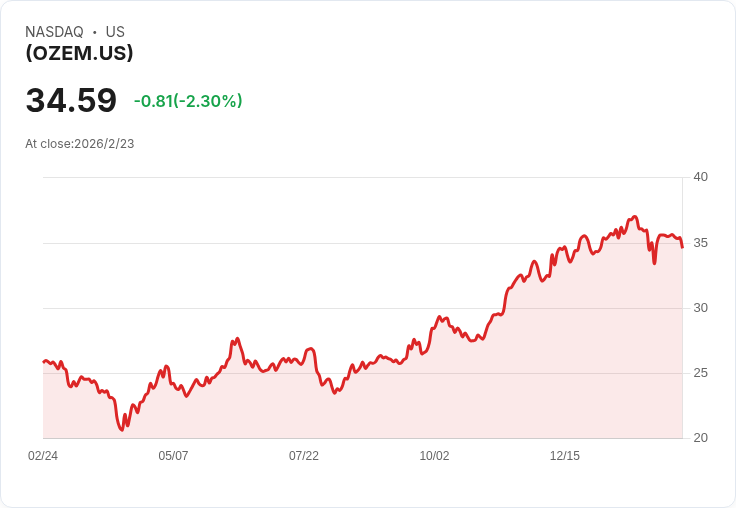Click the 12/15 x-axis date label
The width and height of the screenshot is (736, 508).
565,456
